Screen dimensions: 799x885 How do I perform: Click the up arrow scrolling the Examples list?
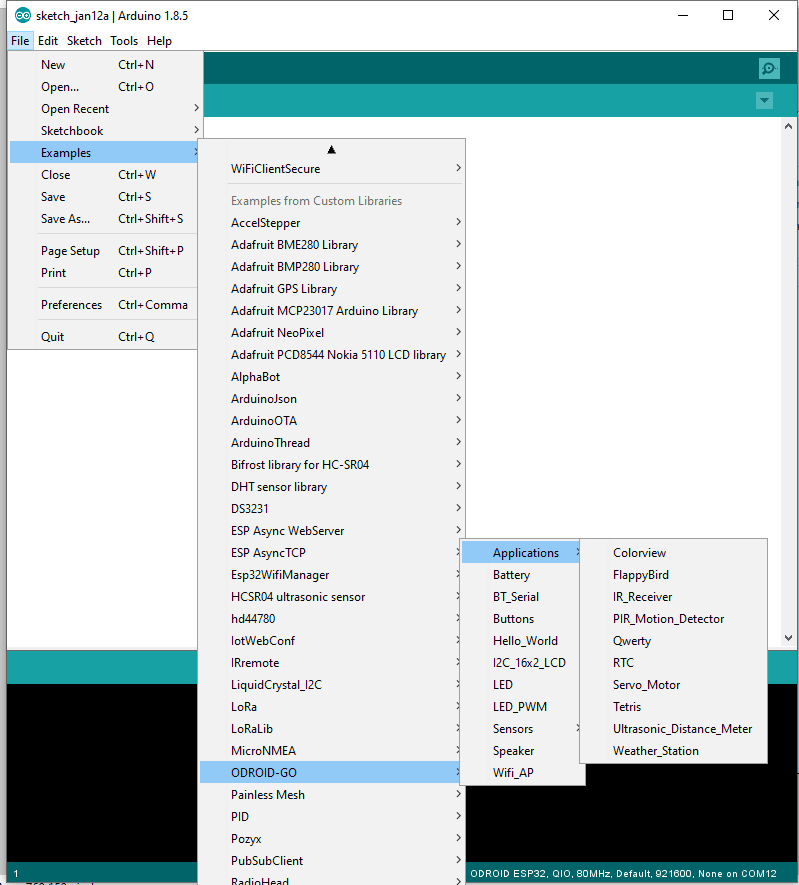331,150
